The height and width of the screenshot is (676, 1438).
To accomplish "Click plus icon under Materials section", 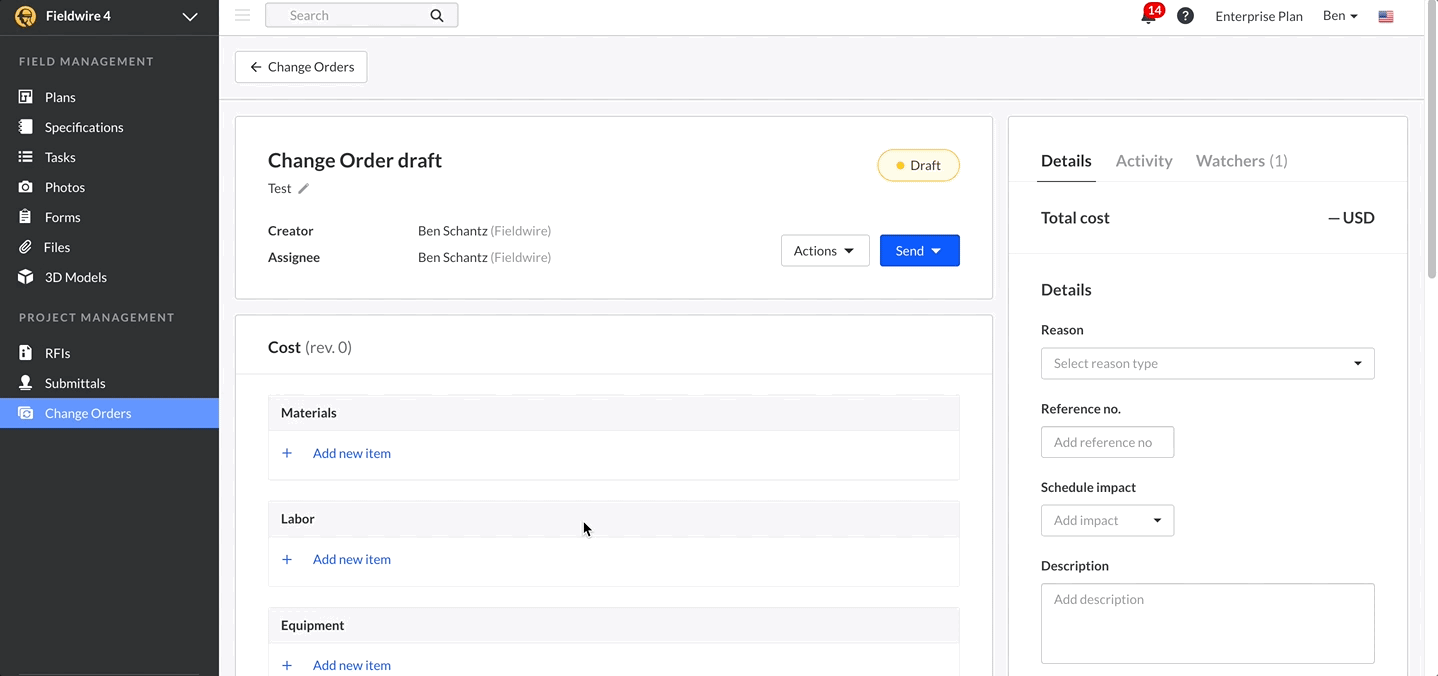I will coord(287,453).
